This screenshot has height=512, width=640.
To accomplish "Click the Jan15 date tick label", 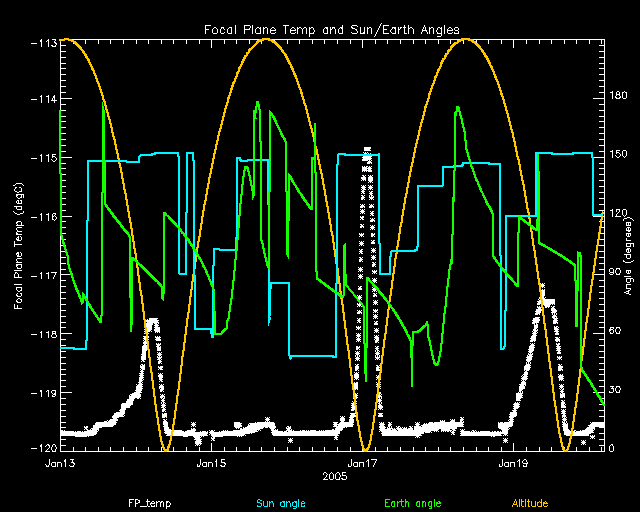I will [x=211, y=463].
